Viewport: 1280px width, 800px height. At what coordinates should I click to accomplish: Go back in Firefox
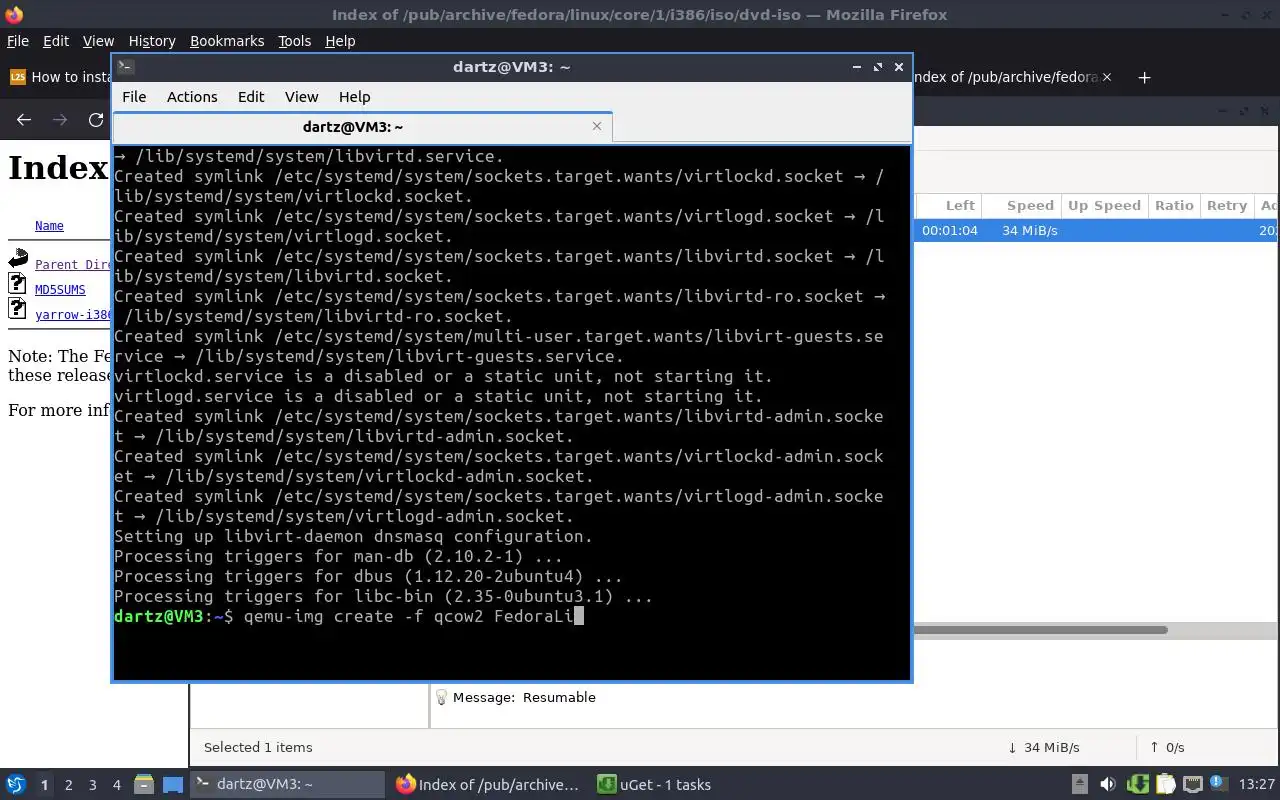coord(24,120)
